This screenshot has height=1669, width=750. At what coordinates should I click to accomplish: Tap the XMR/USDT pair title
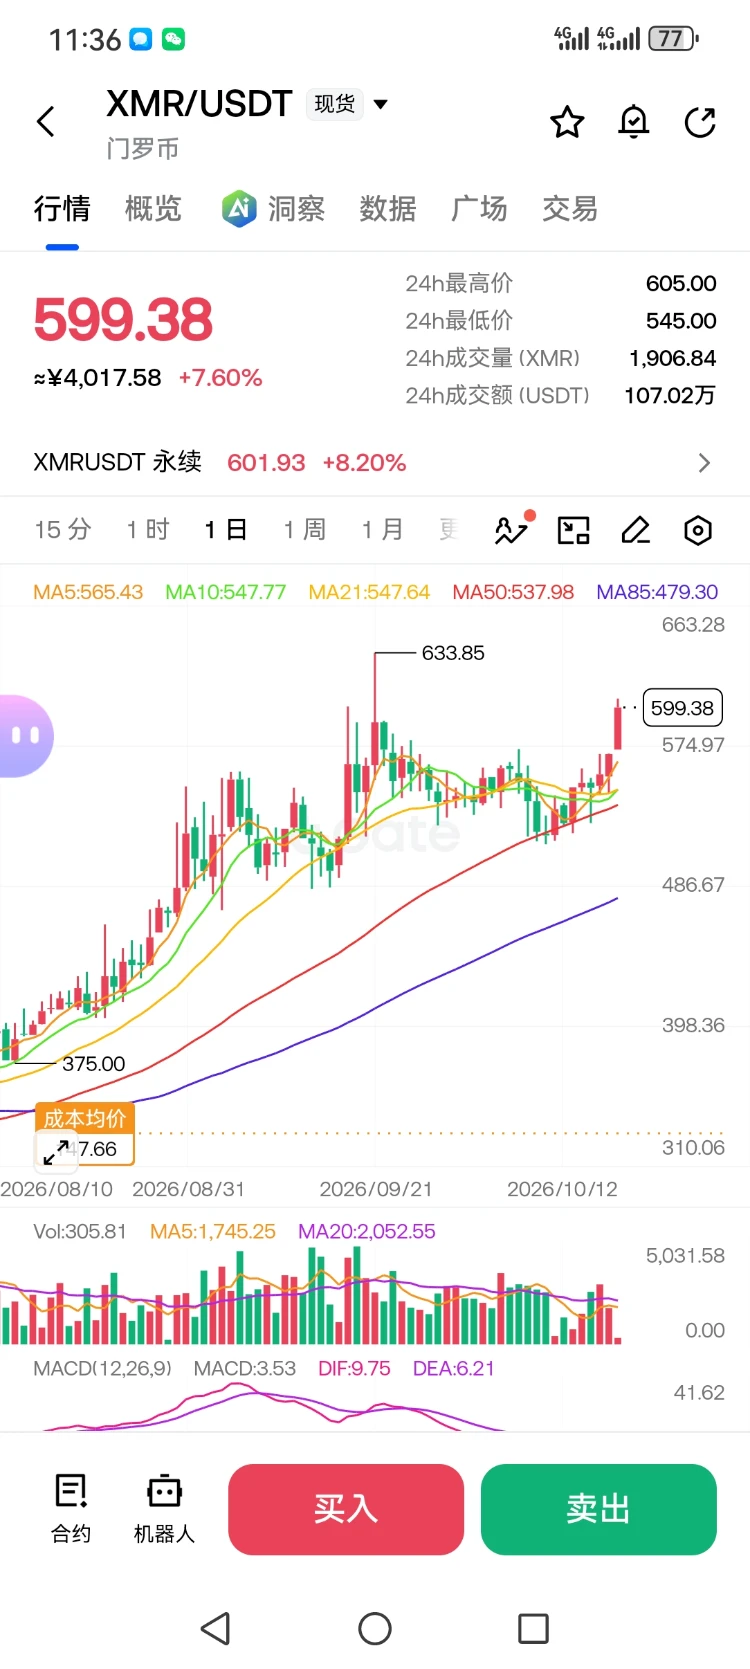point(199,104)
